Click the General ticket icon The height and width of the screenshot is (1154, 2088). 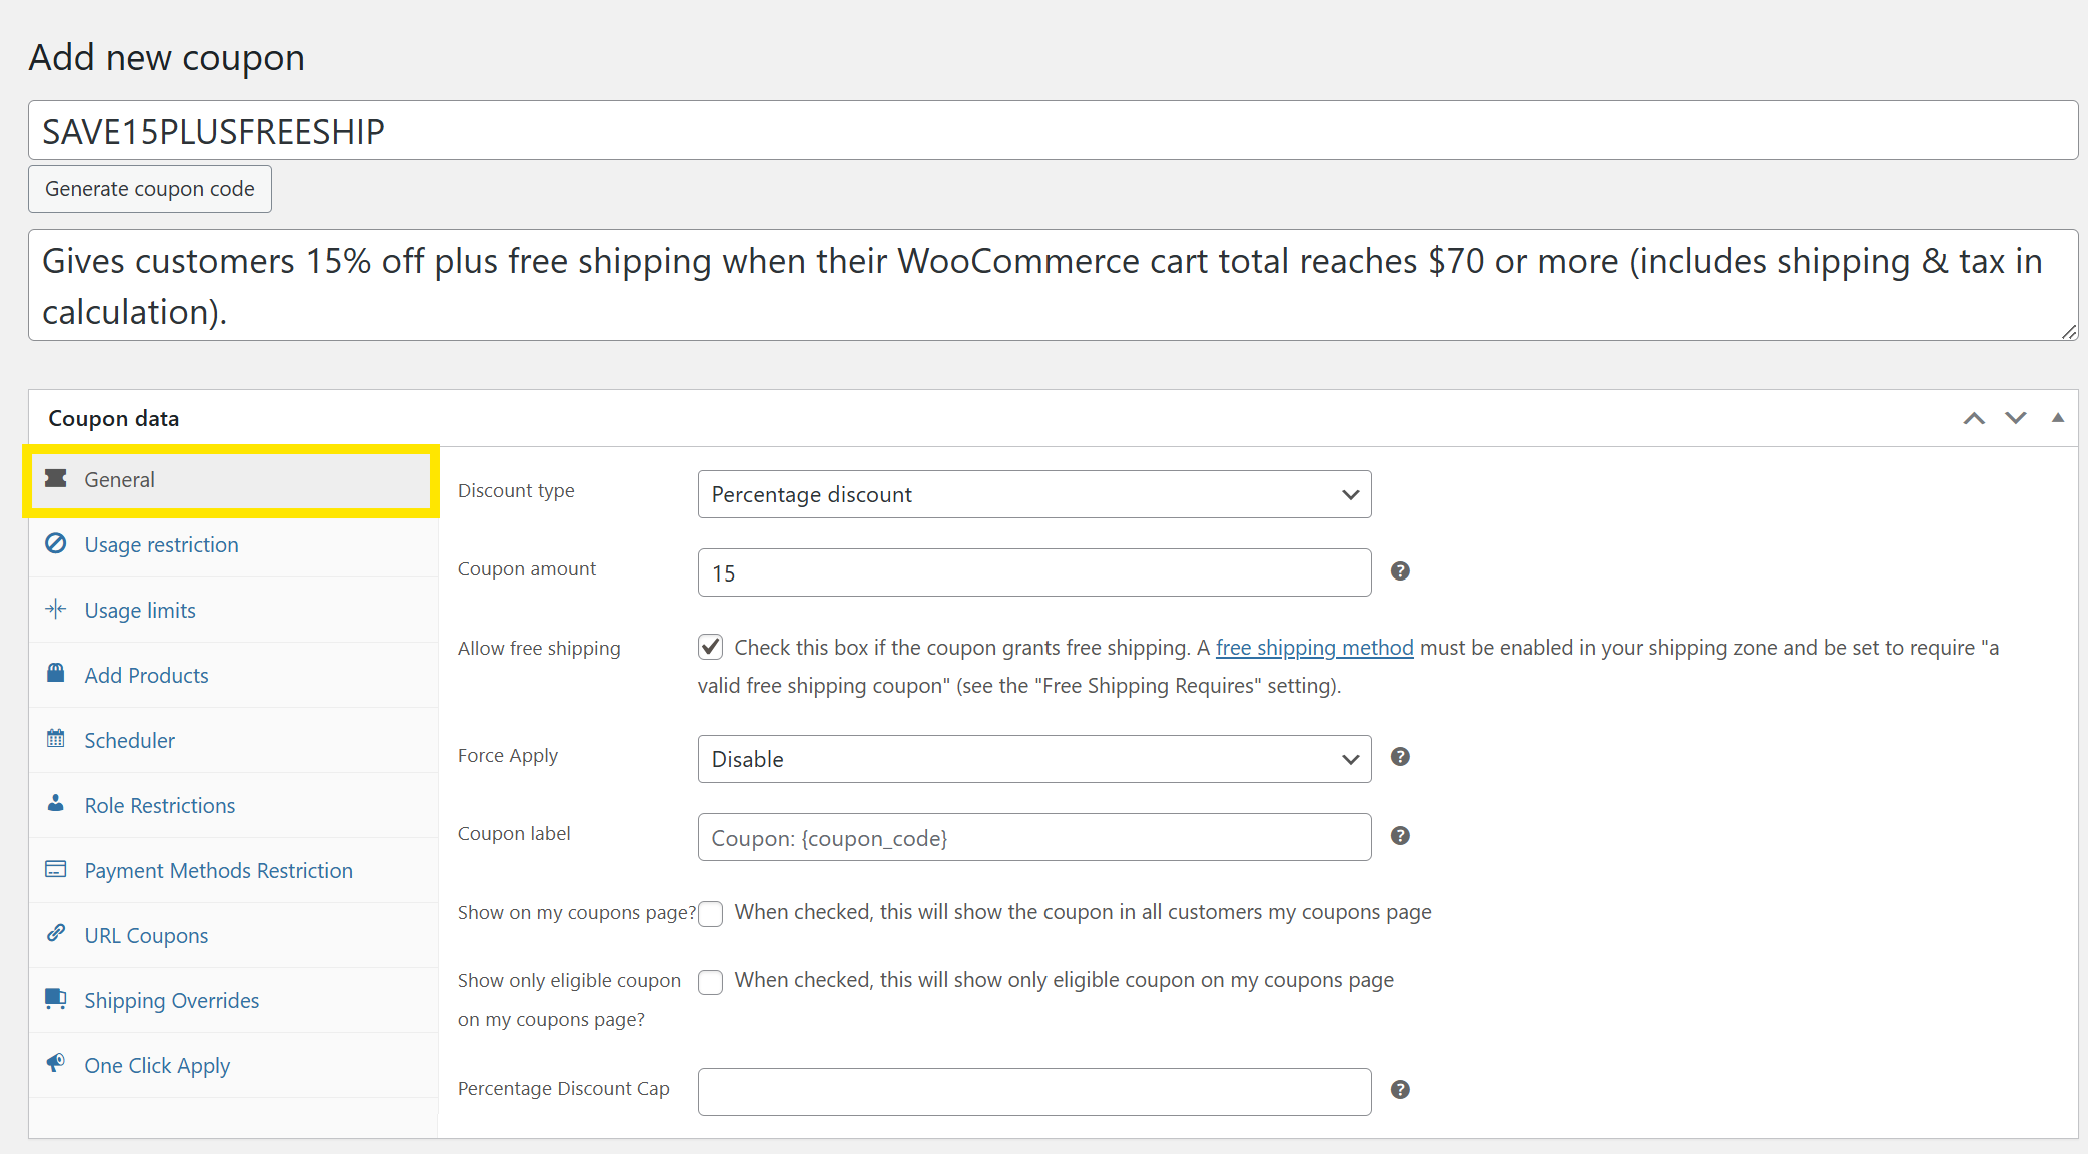click(x=56, y=479)
